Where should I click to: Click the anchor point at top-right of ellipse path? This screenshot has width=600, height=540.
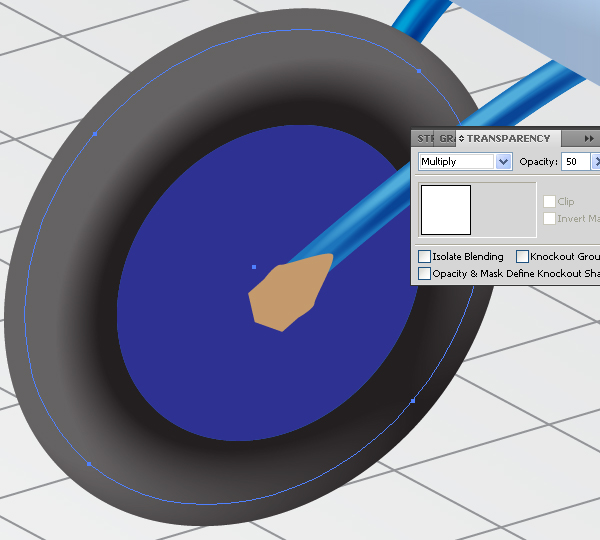419,71
